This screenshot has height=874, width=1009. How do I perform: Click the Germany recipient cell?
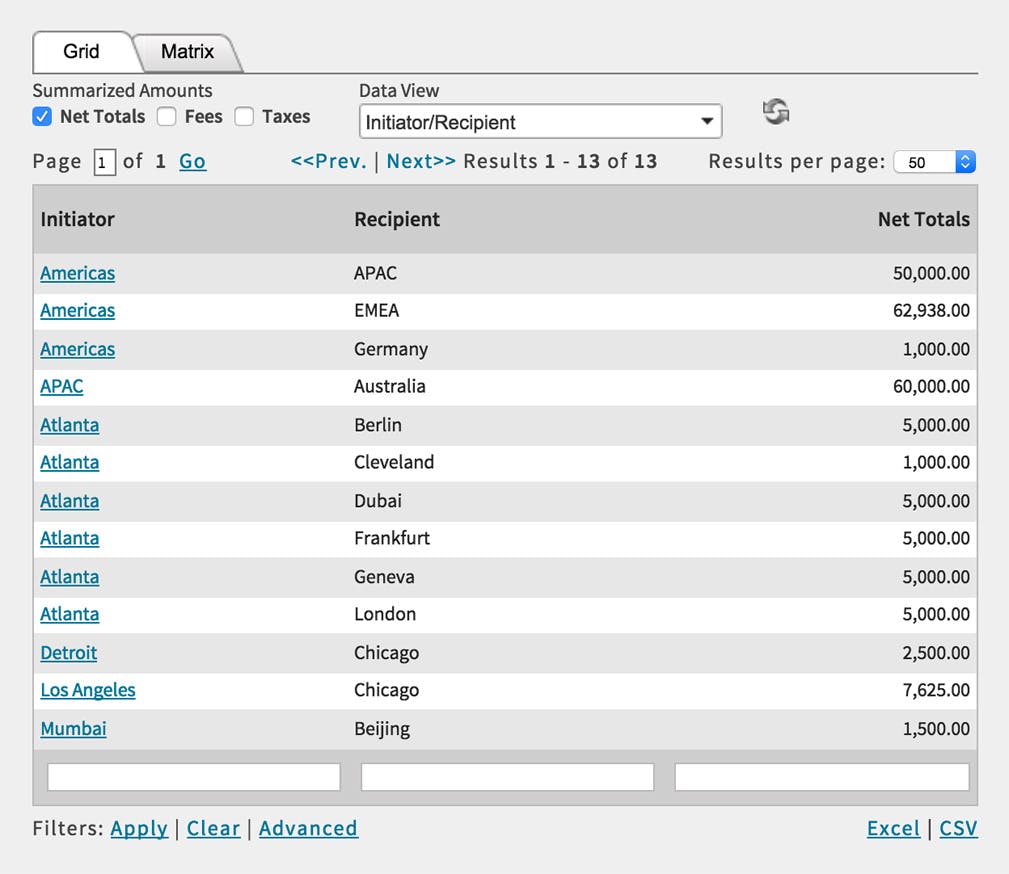coord(391,349)
